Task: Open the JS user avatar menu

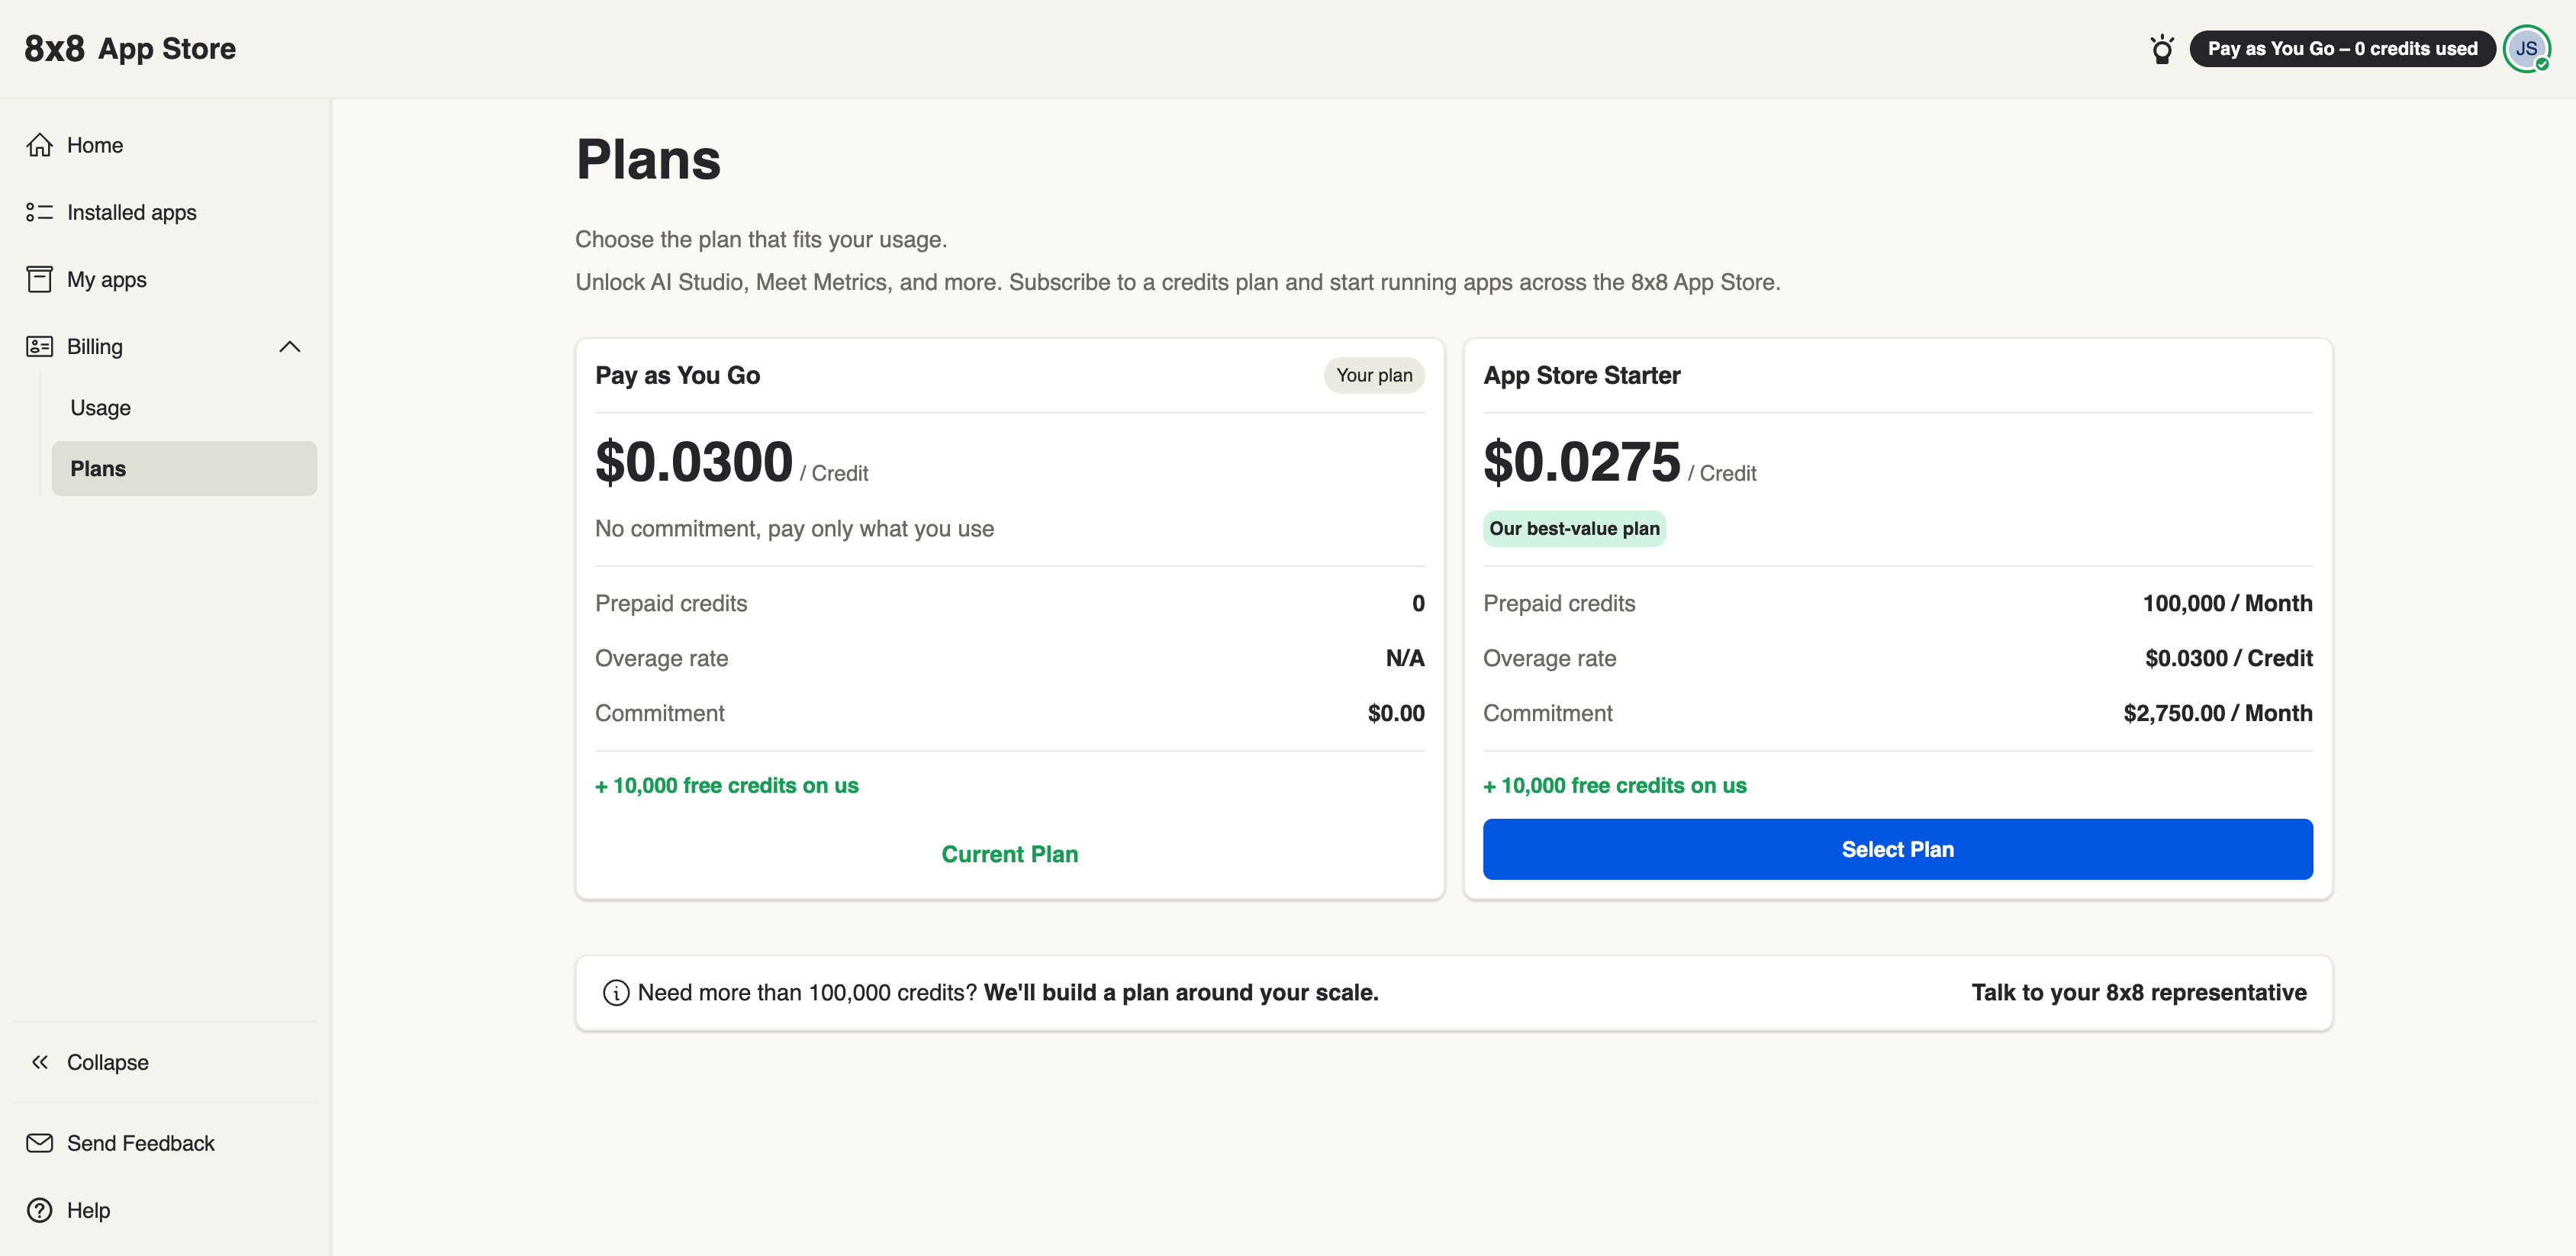Action: pyautogui.click(x=2526, y=49)
